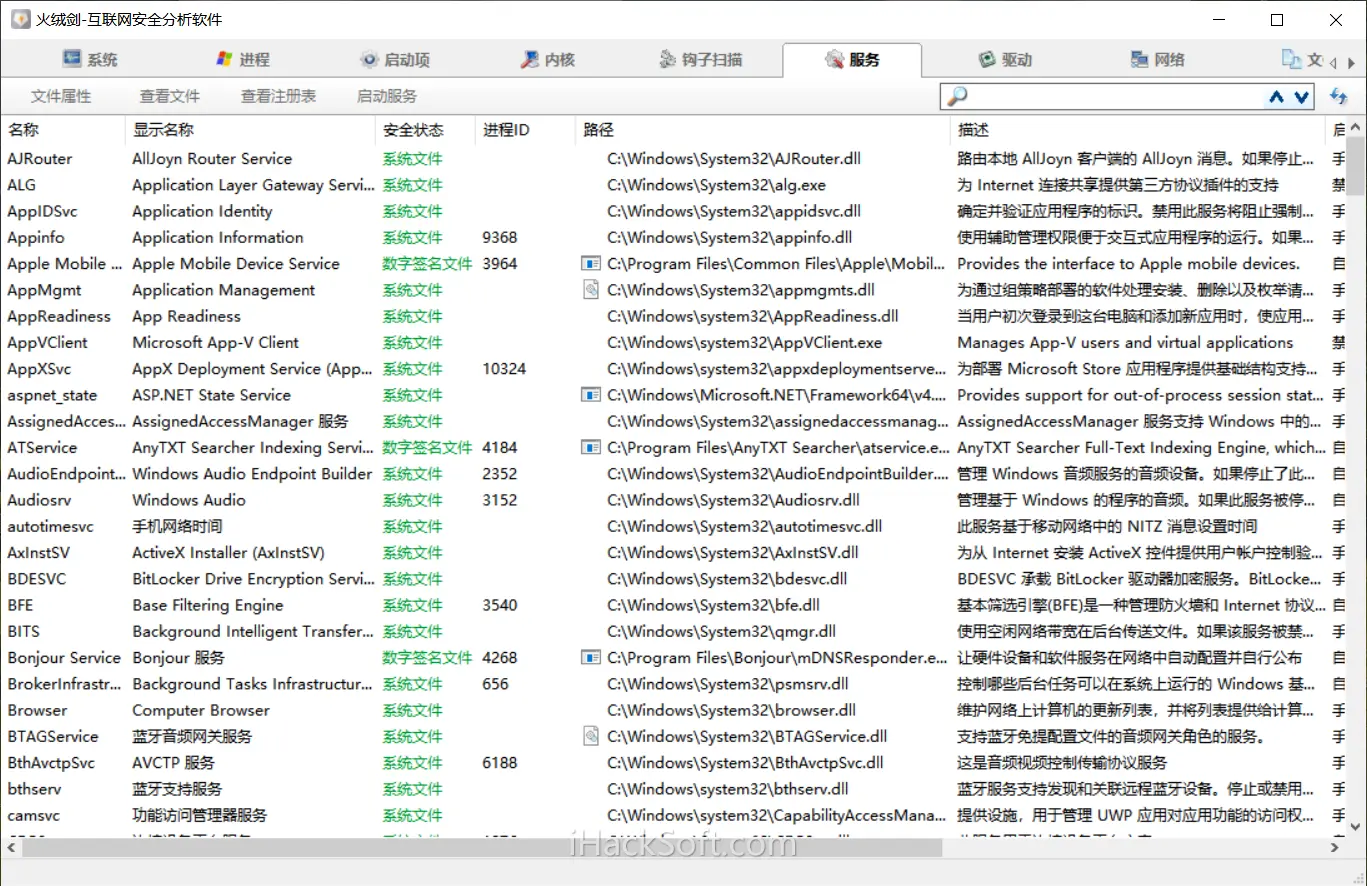
Task: Click the horizontal scrollbar's right arrow
Action: (x=1335, y=847)
